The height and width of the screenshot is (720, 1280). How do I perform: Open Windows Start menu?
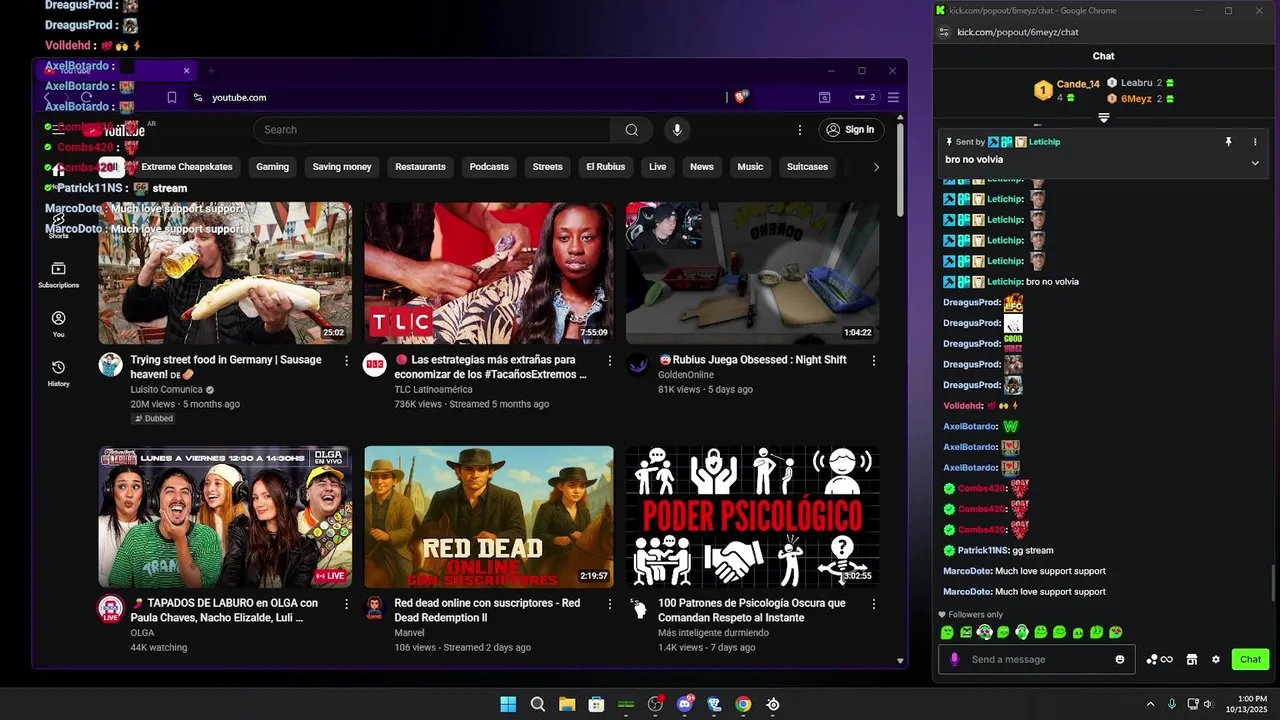click(508, 704)
